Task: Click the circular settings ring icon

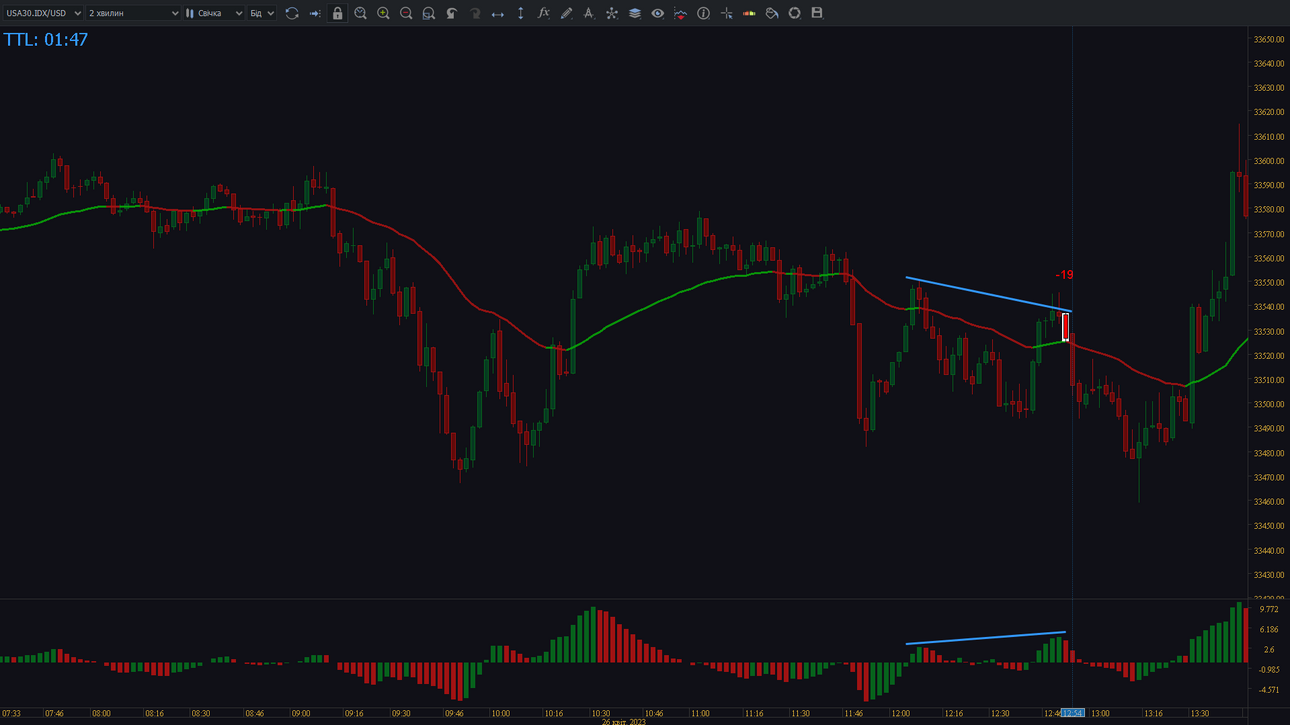Action: click(x=795, y=13)
